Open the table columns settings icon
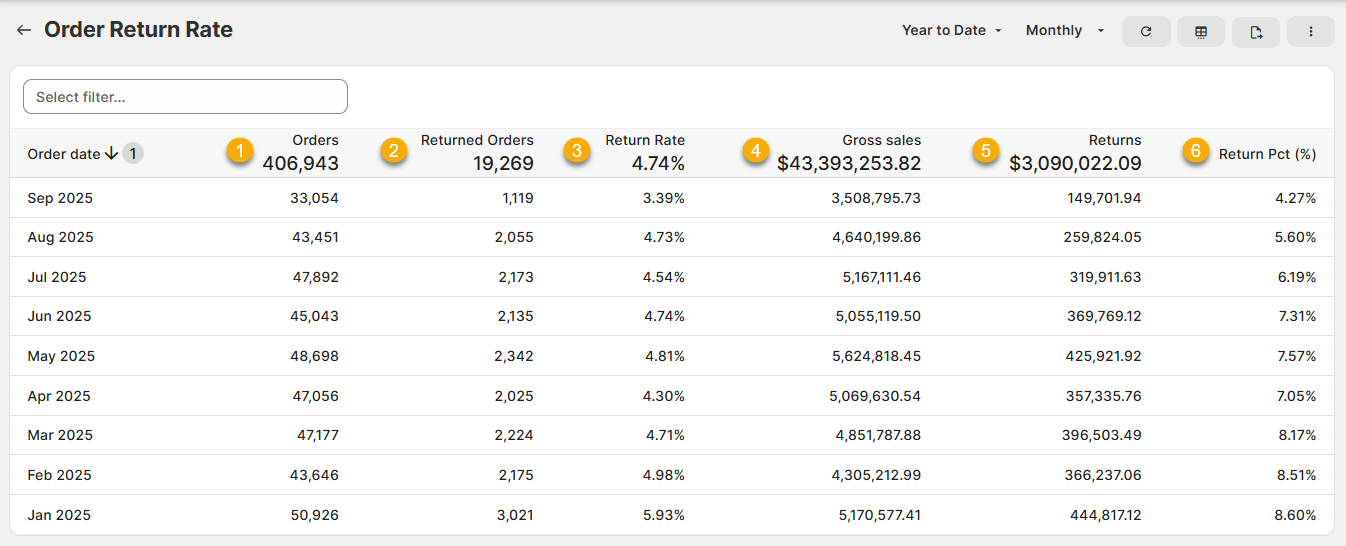 (1201, 32)
